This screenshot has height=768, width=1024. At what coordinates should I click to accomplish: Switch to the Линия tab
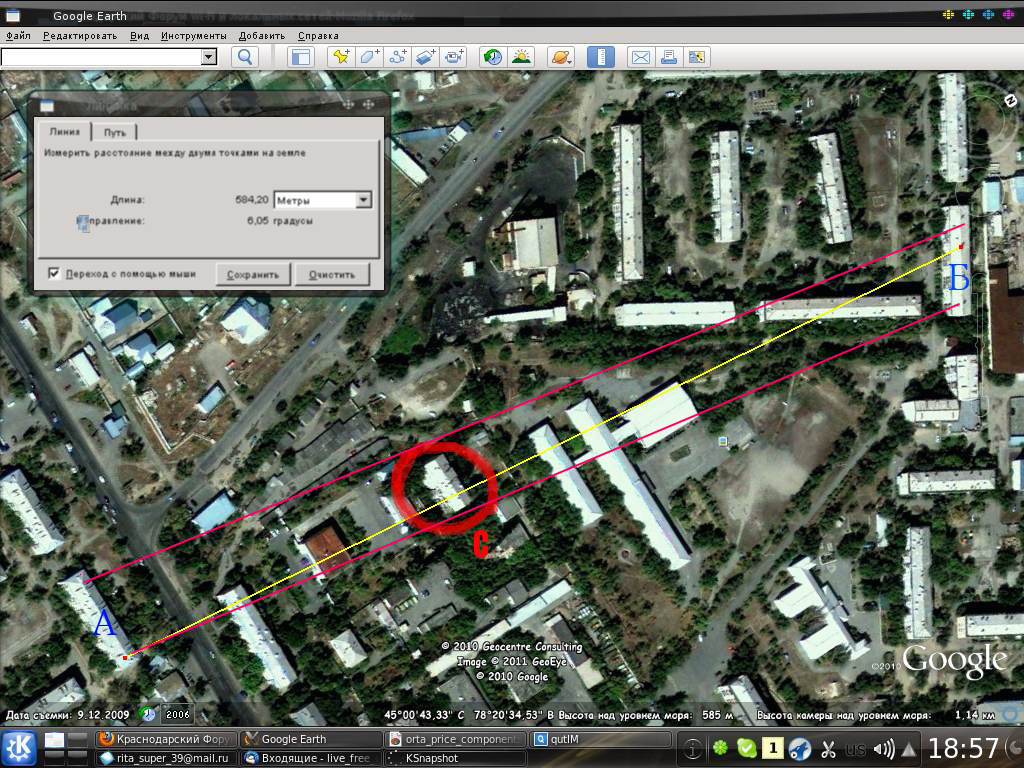click(x=65, y=131)
